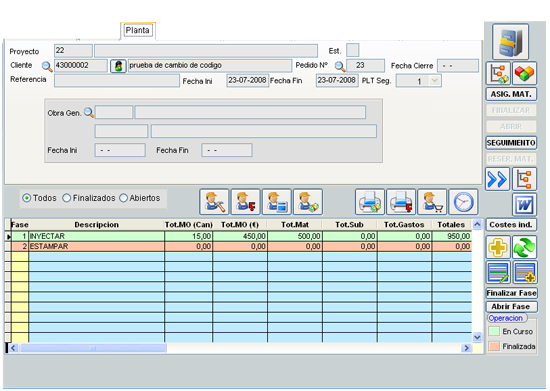Click the blue double arrow forward icon
The image size is (550, 391).
point(497,179)
